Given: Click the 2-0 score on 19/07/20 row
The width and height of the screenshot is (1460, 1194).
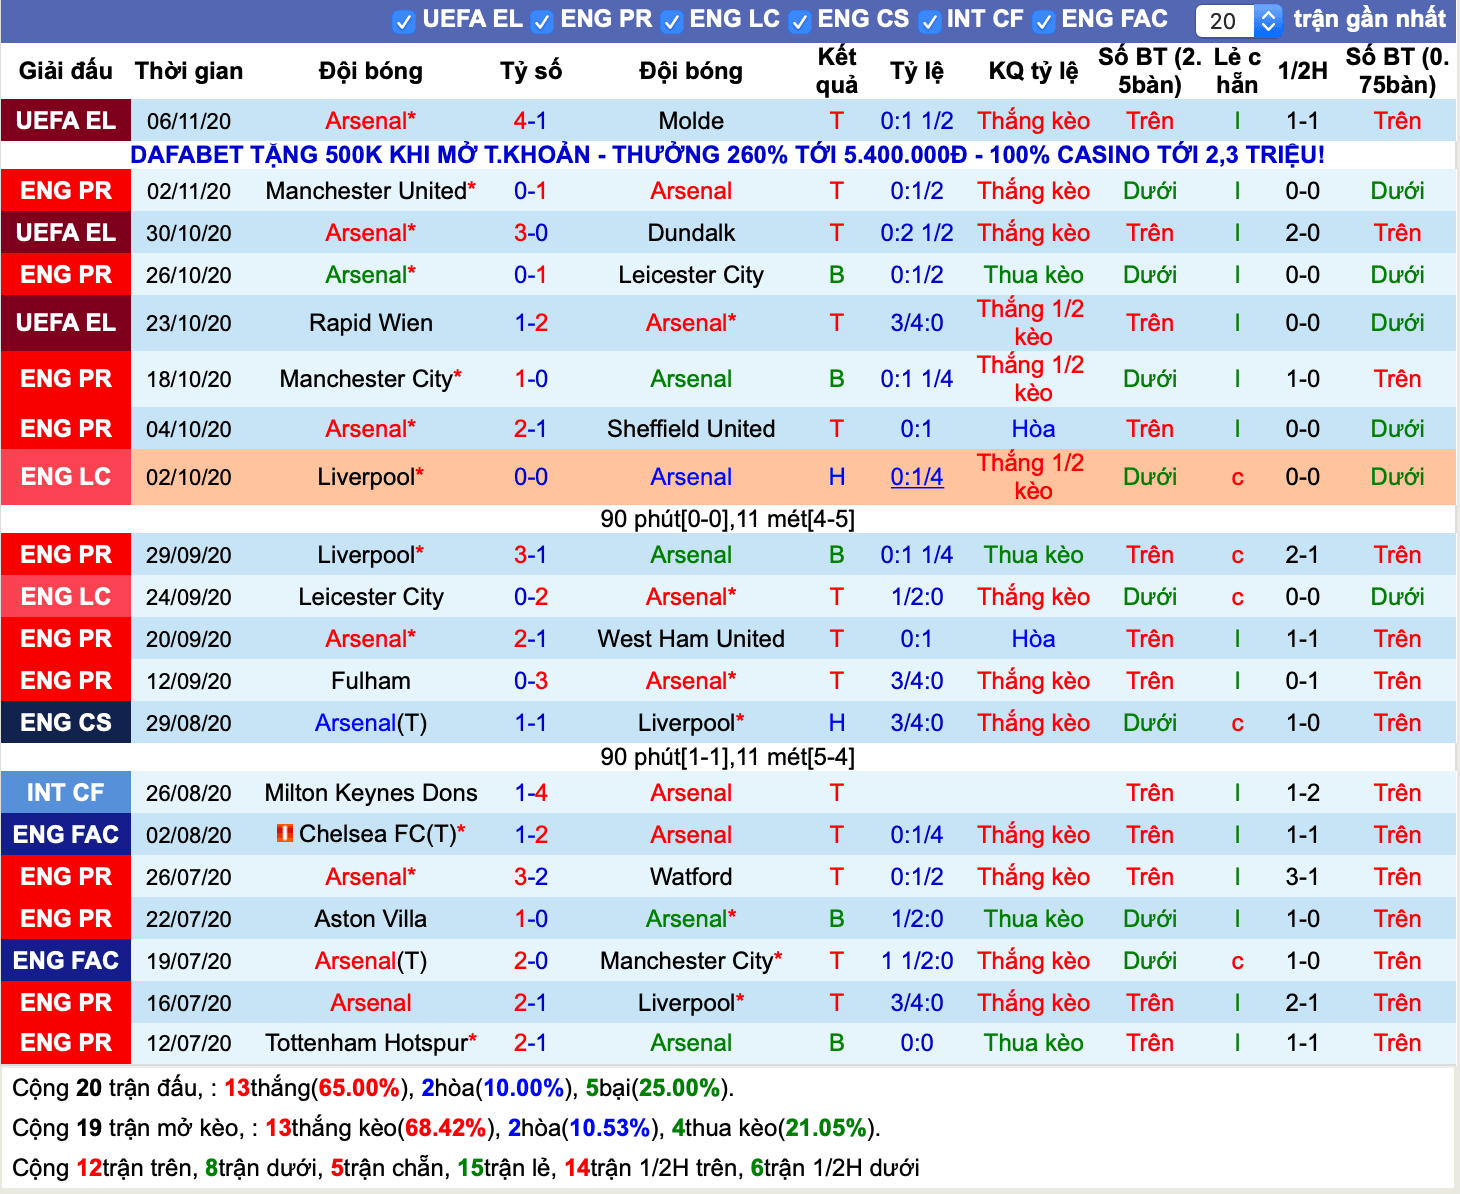Looking at the screenshot, I should [531, 961].
